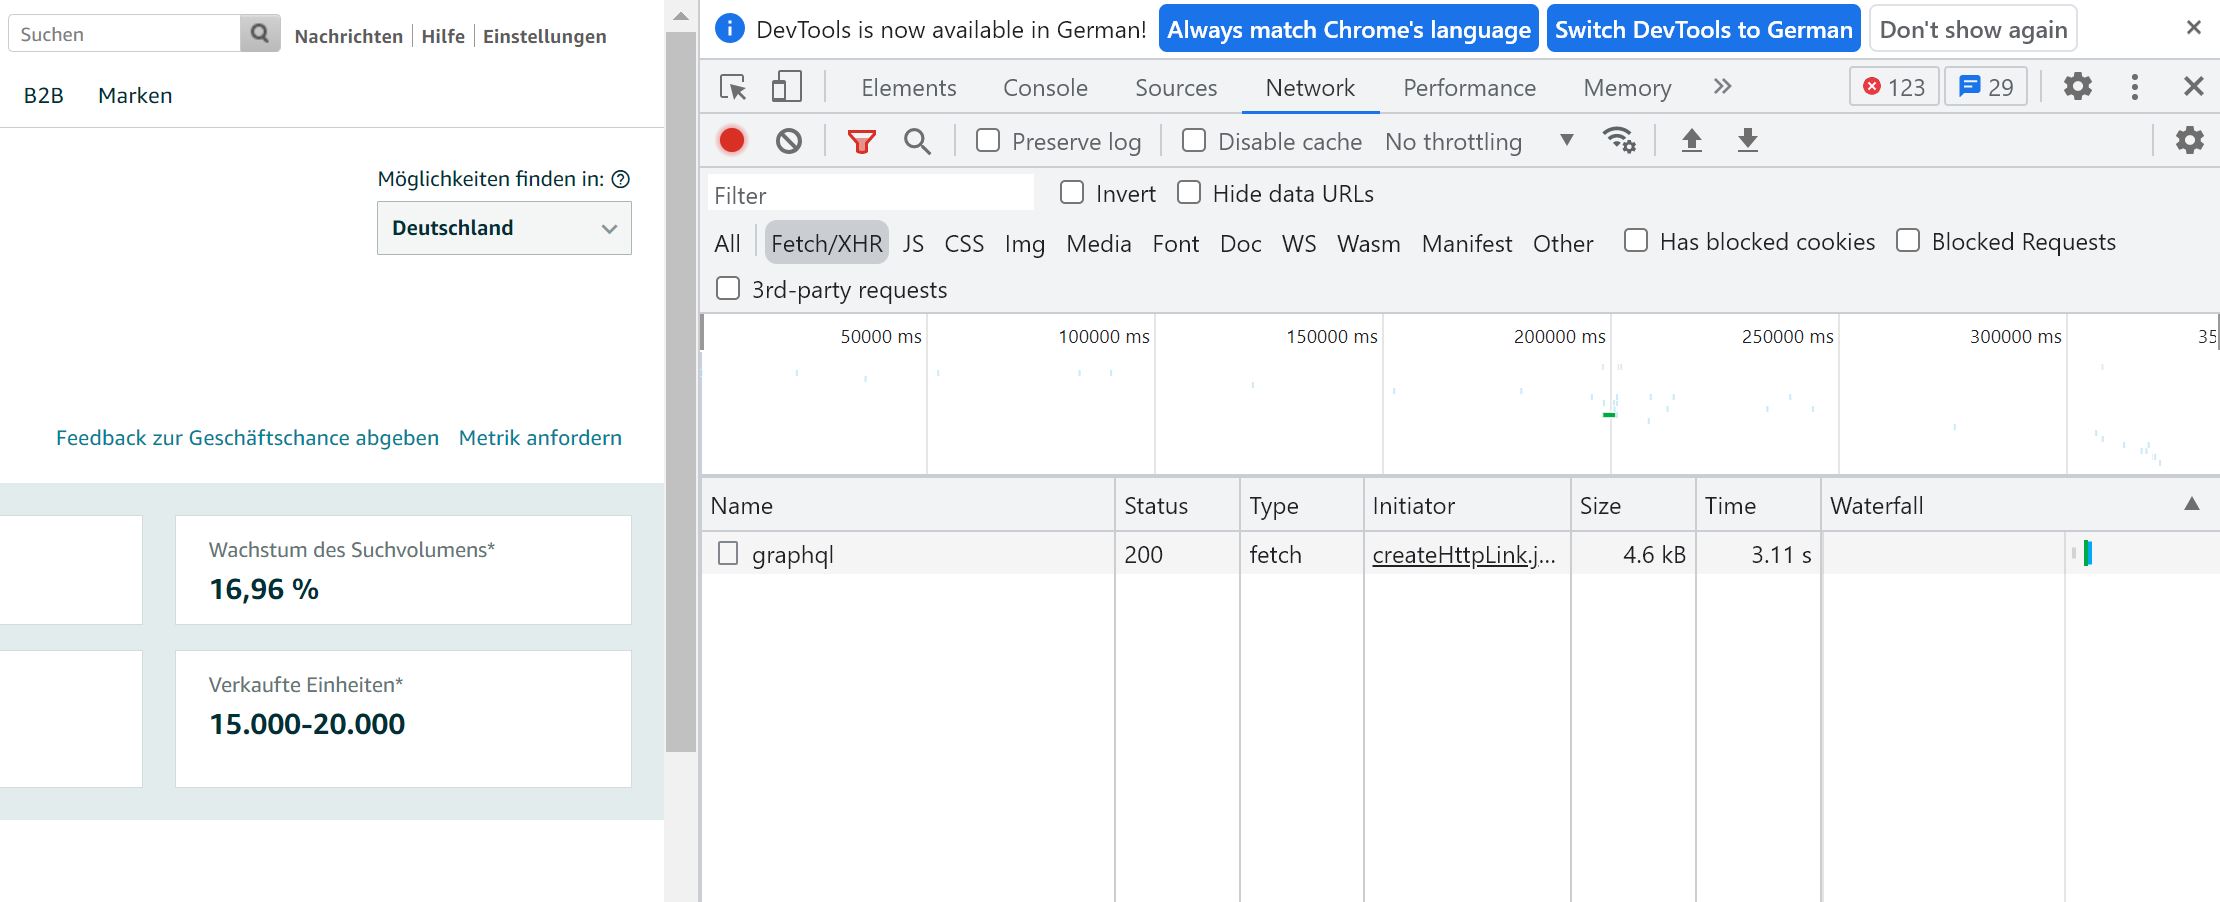Open the Metrik anfordern link
The height and width of the screenshot is (902, 2220).
[x=540, y=437]
